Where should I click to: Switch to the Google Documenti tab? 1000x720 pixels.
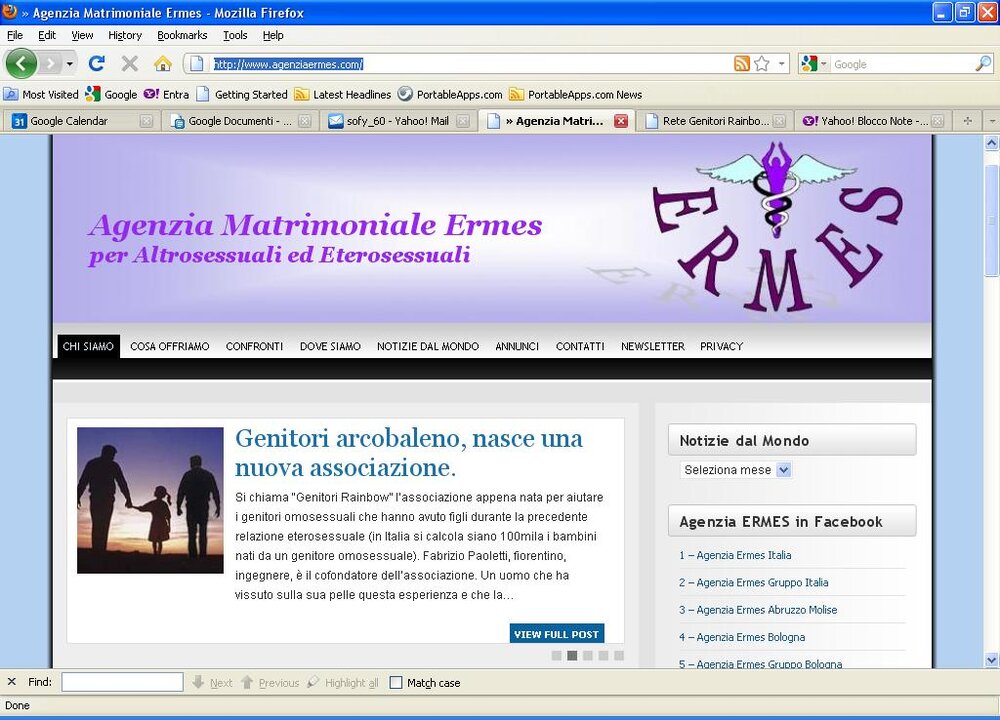(239, 121)
